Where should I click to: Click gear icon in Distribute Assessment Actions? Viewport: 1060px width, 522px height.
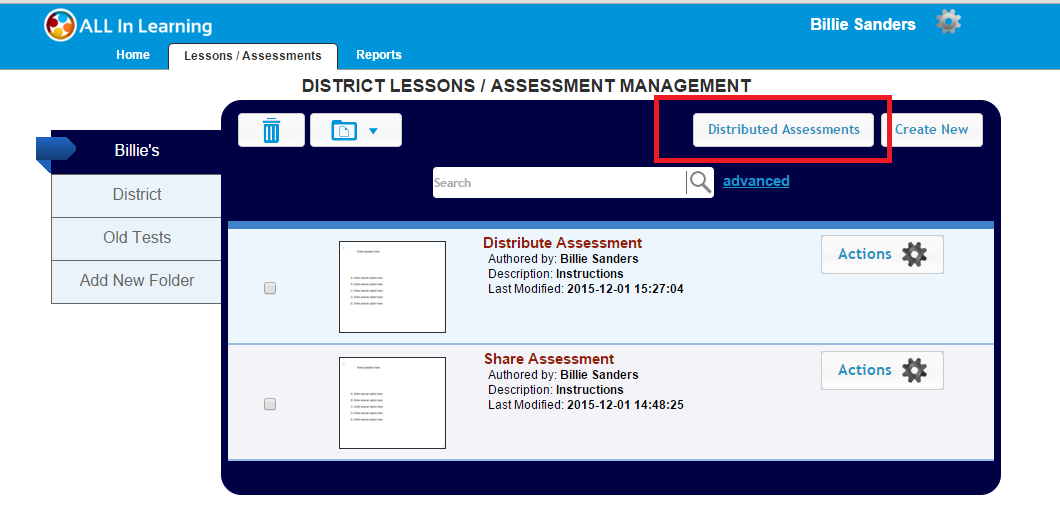pos(914,255)
